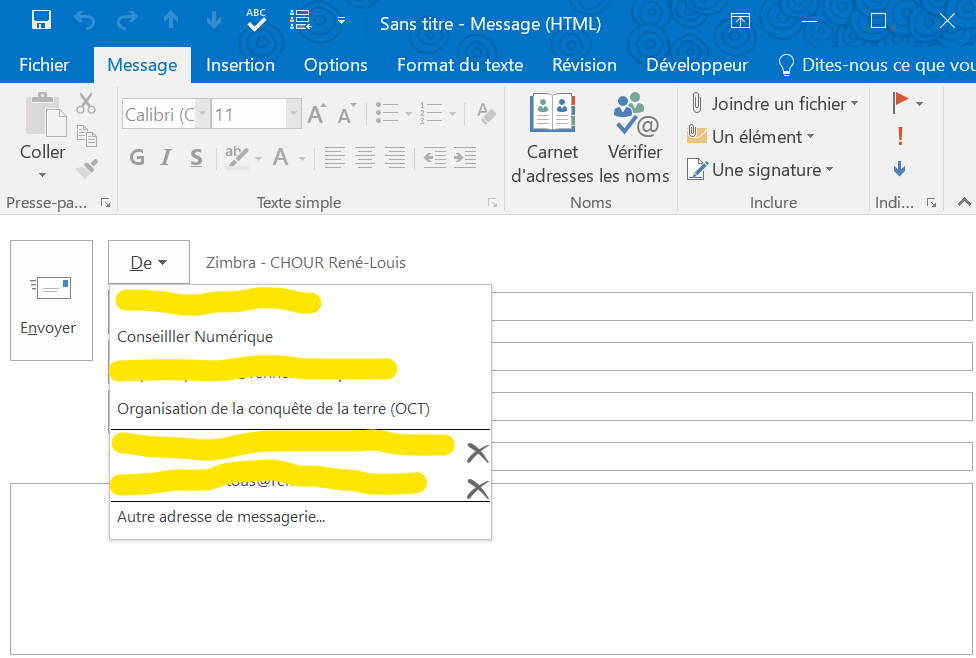This screenshot has width=976, height=658.
Task: Click the save icon in title bar
Action: click(x=41, y=20)
